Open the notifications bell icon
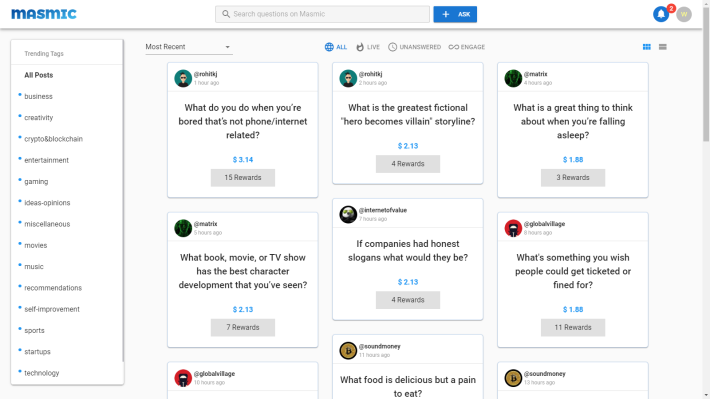 tap(661, 14)
